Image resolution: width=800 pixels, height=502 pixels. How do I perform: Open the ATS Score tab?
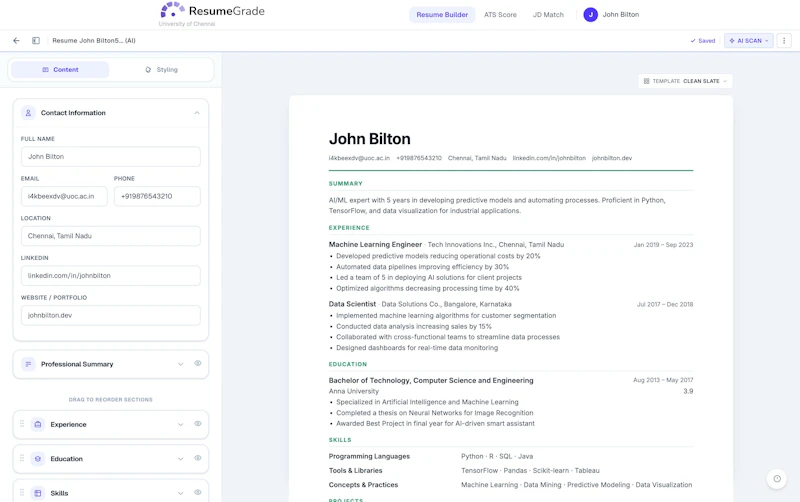coord(500,15)
